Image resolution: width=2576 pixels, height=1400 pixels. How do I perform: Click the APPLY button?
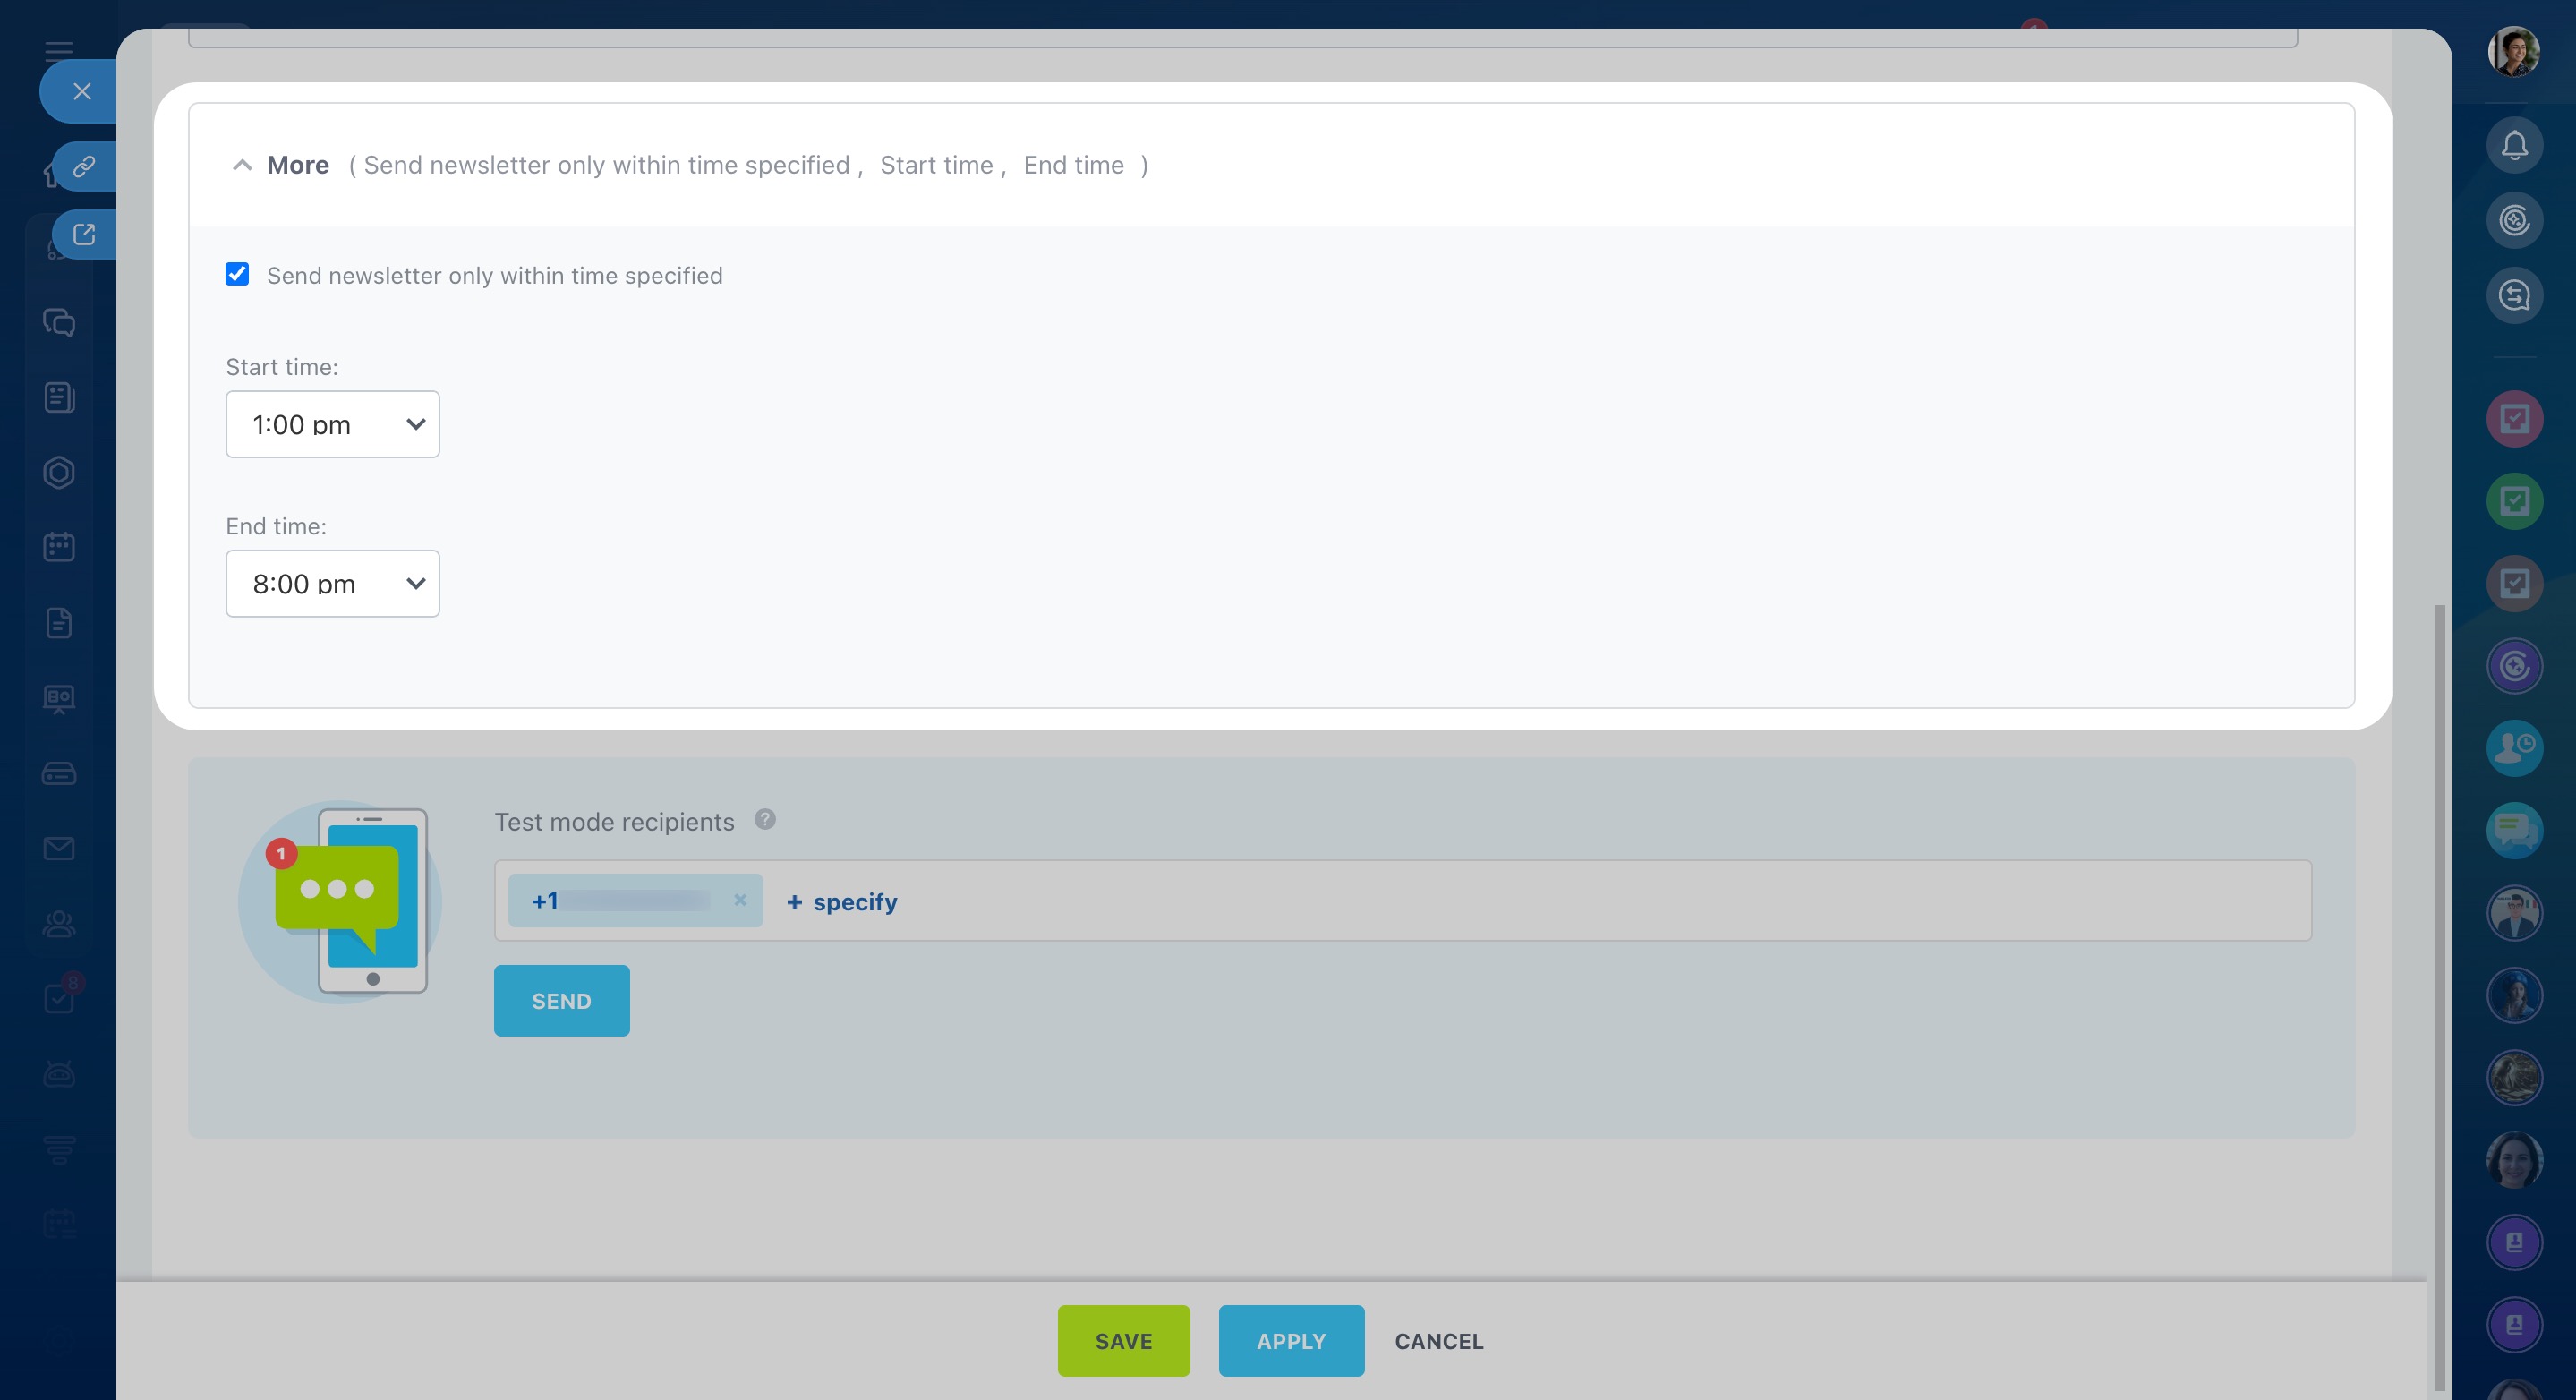click(1290, 1340)
